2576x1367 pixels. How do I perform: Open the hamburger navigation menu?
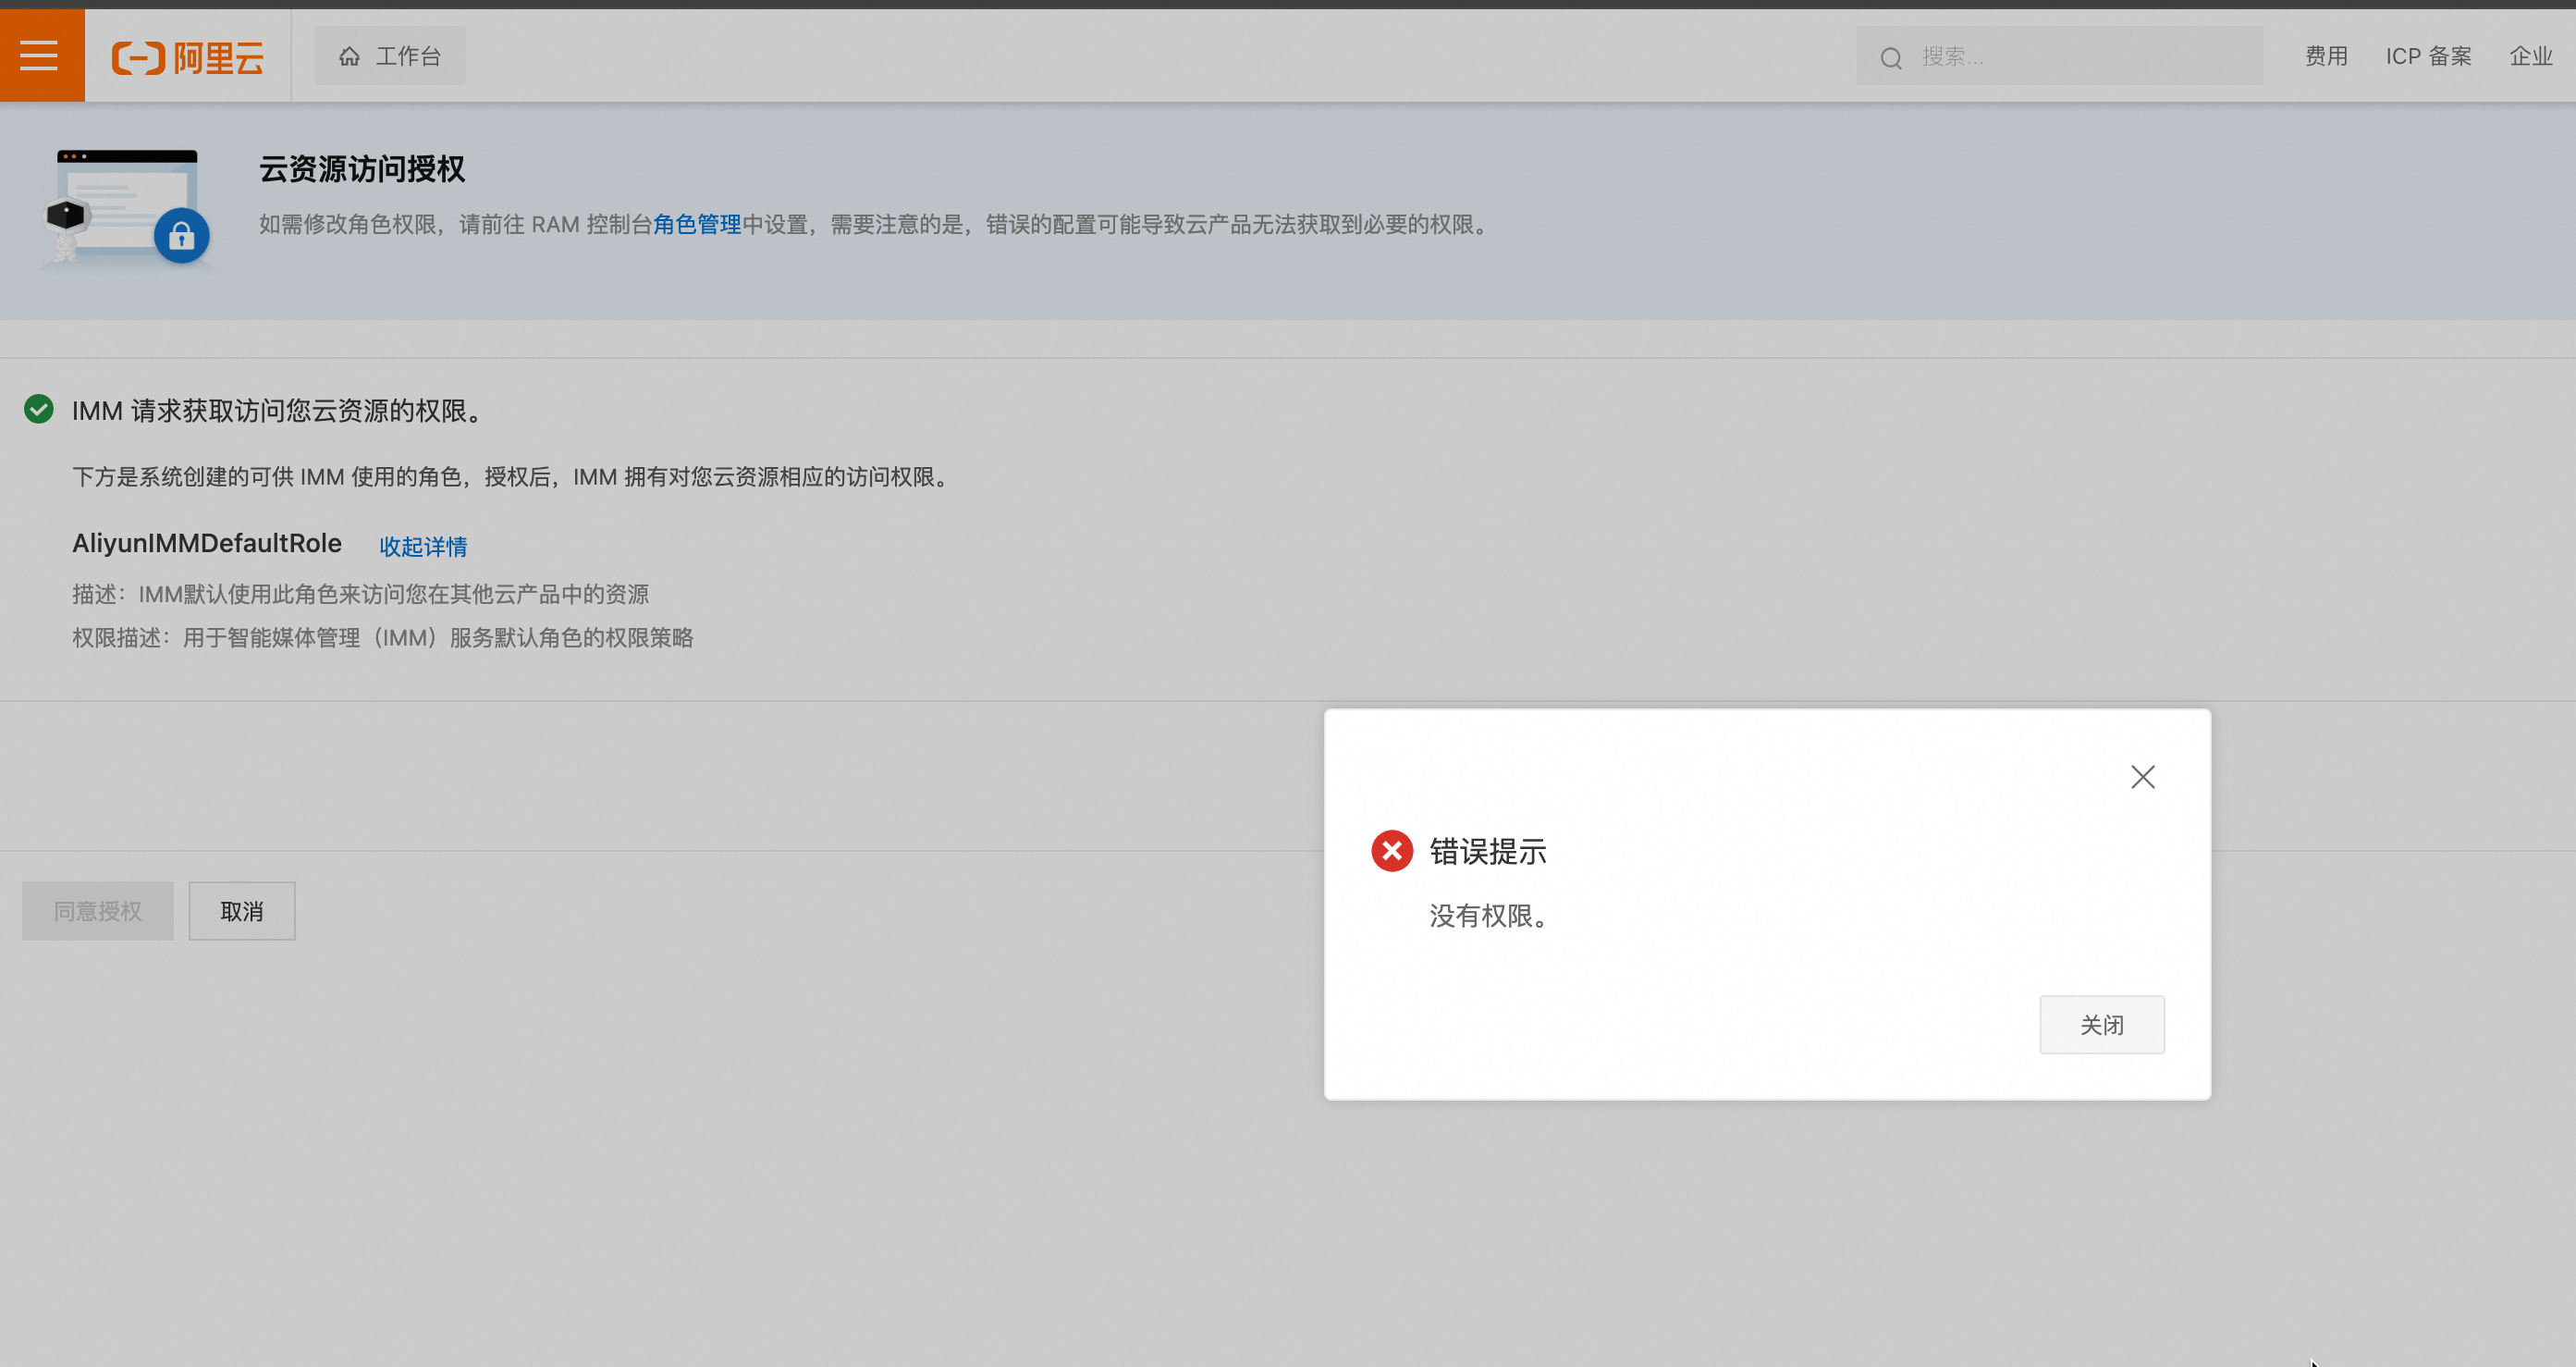40,56
